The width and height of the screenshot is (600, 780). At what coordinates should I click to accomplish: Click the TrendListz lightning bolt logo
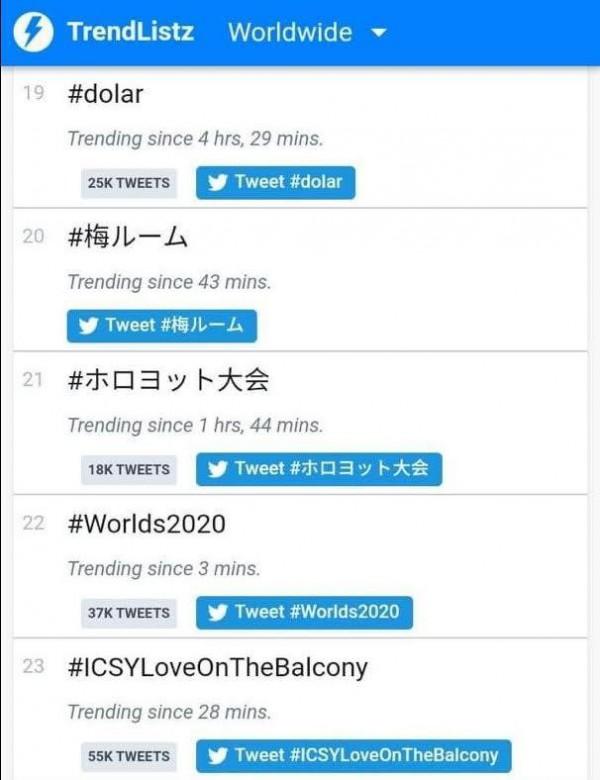[34, 32]
